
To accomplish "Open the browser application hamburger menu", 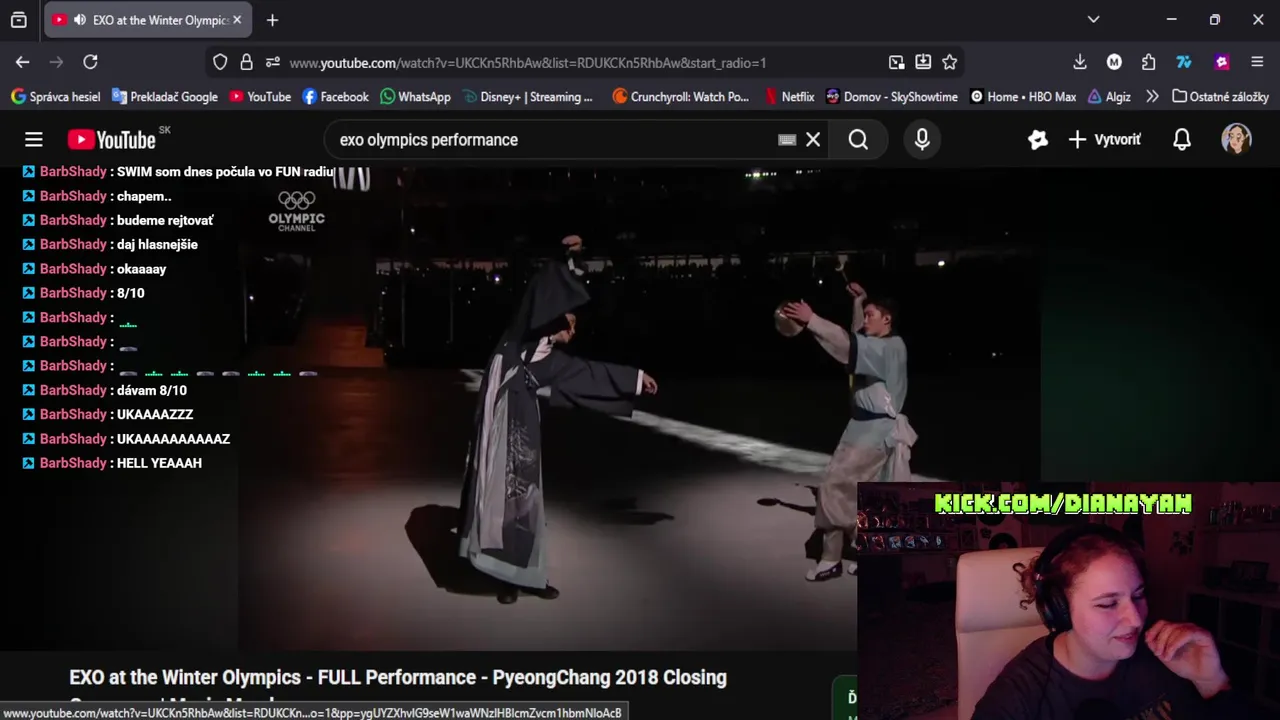I will tap(1257, 62).
